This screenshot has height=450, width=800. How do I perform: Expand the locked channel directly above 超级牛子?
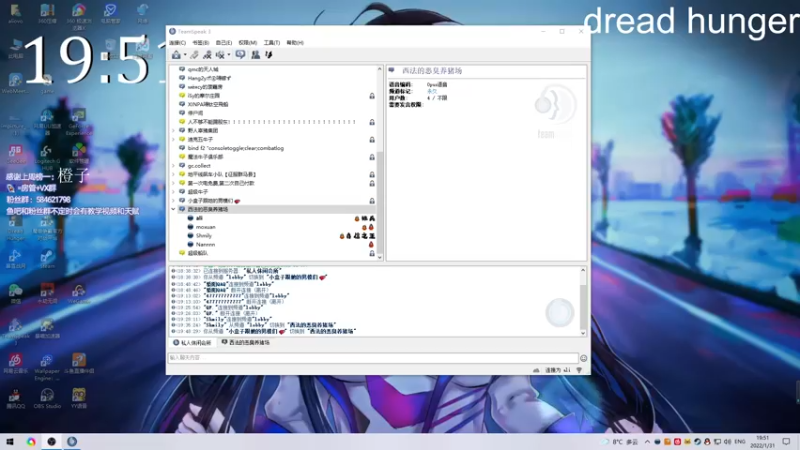coord(173,183)
